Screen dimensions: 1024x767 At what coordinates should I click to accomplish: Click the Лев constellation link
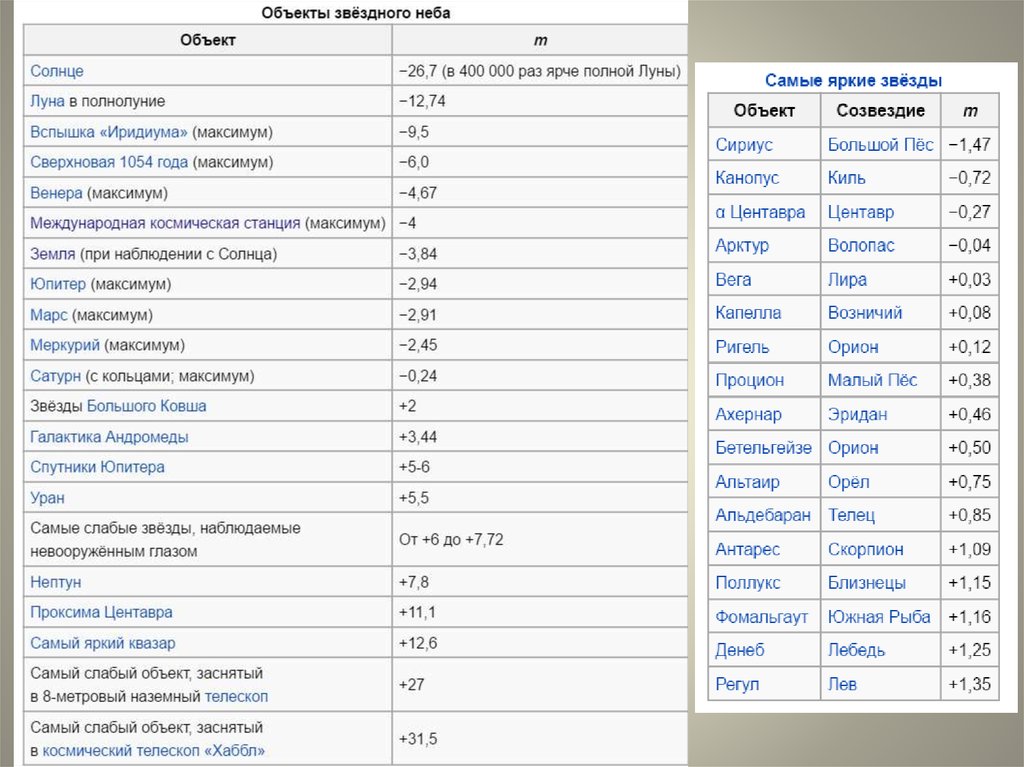coord(842,683)
